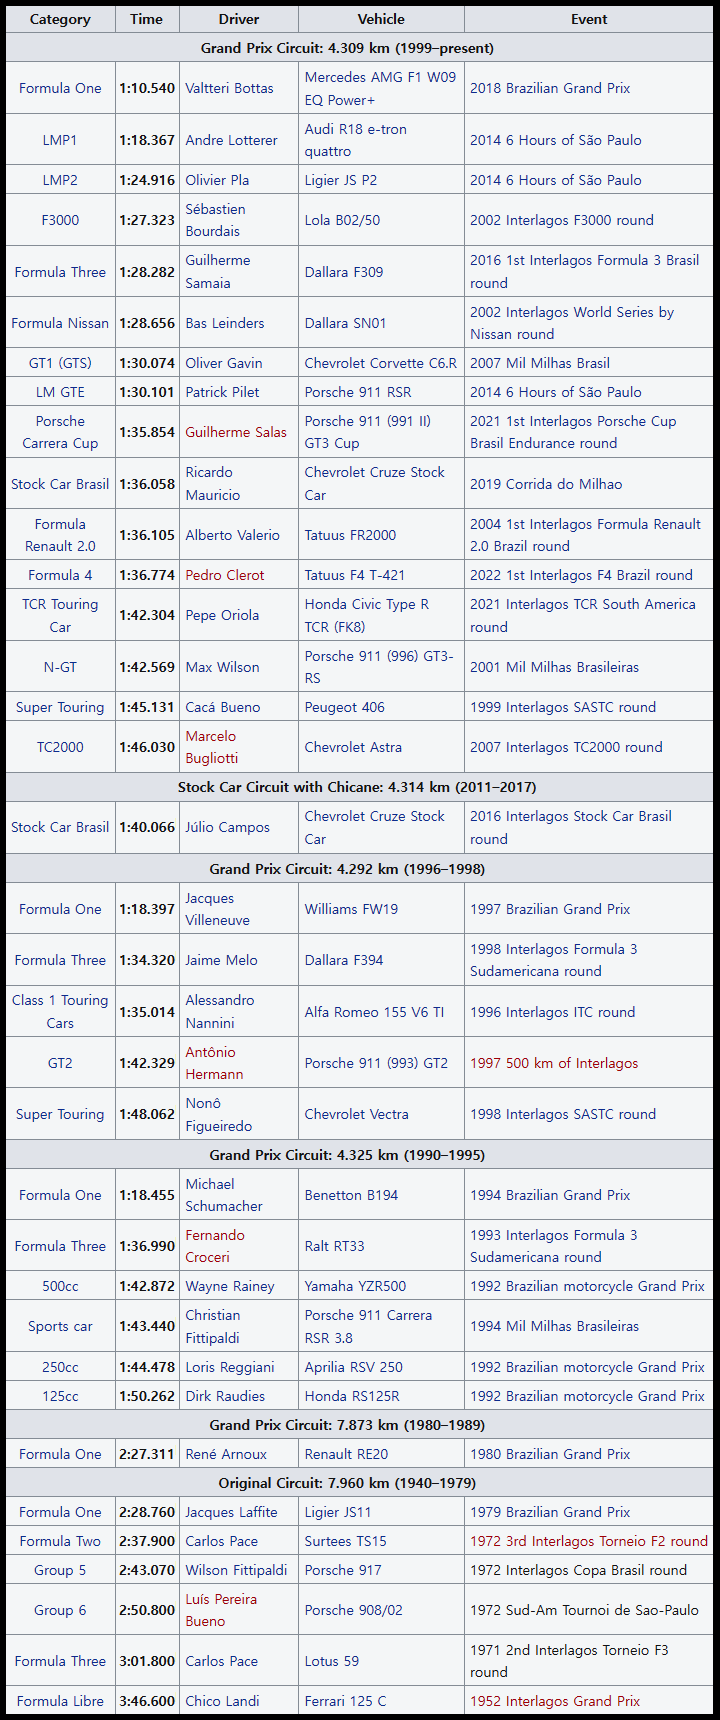
Task: Click the Aprilia RSV 250 link
Action: [354, 1367]
